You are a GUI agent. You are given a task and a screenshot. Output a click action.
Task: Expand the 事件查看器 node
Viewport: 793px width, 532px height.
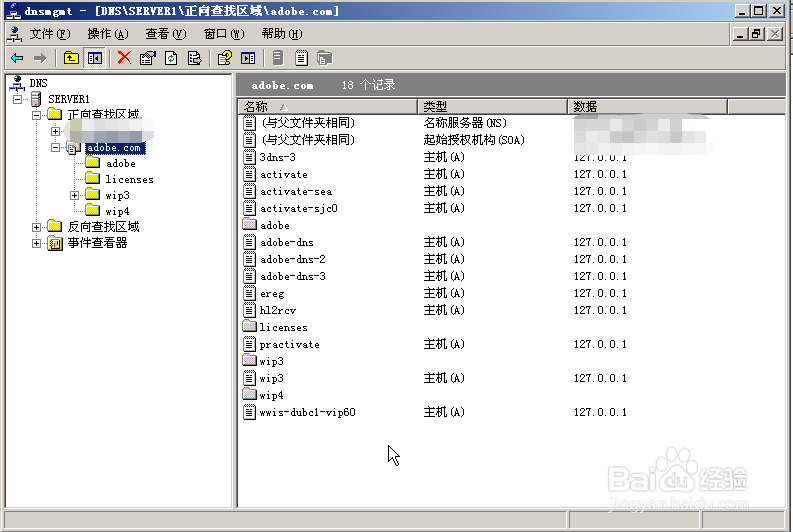coord(36,243)
